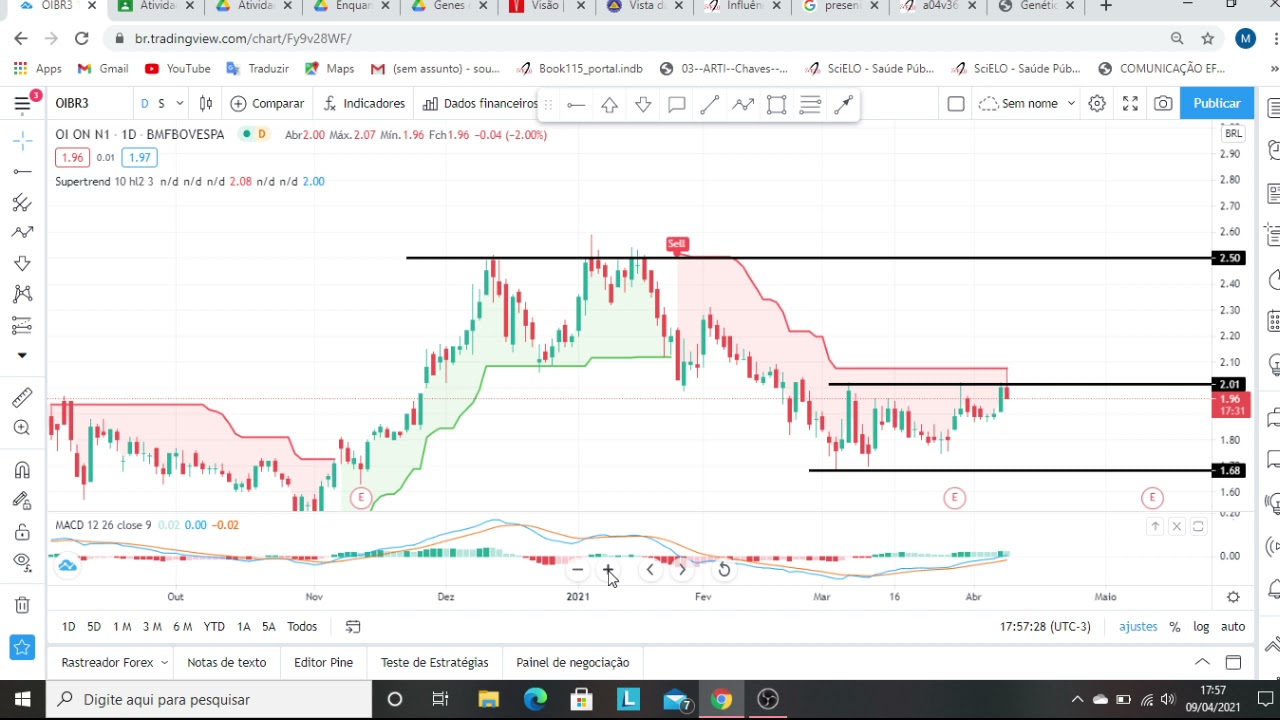
Task: Click the chart reset view button
Action: [724, 570]
